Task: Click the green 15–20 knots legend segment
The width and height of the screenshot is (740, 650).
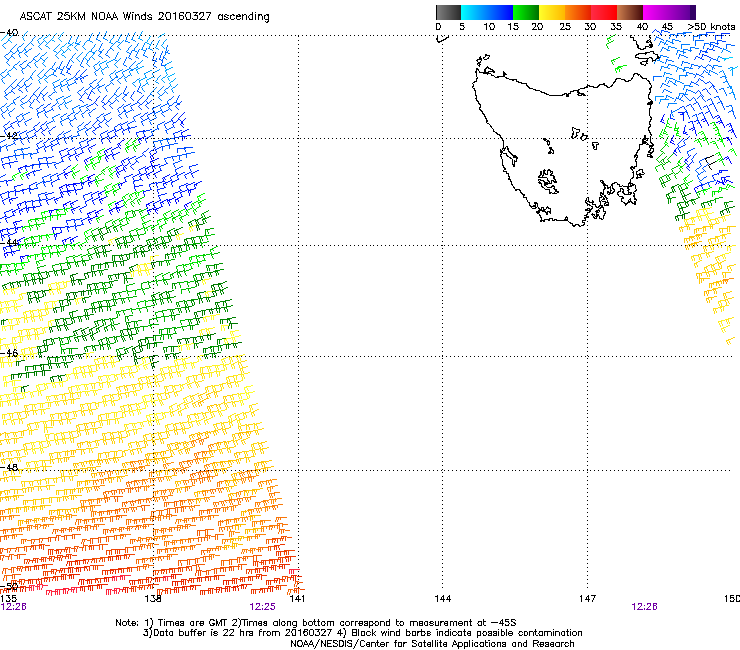Action: point(526,12)
